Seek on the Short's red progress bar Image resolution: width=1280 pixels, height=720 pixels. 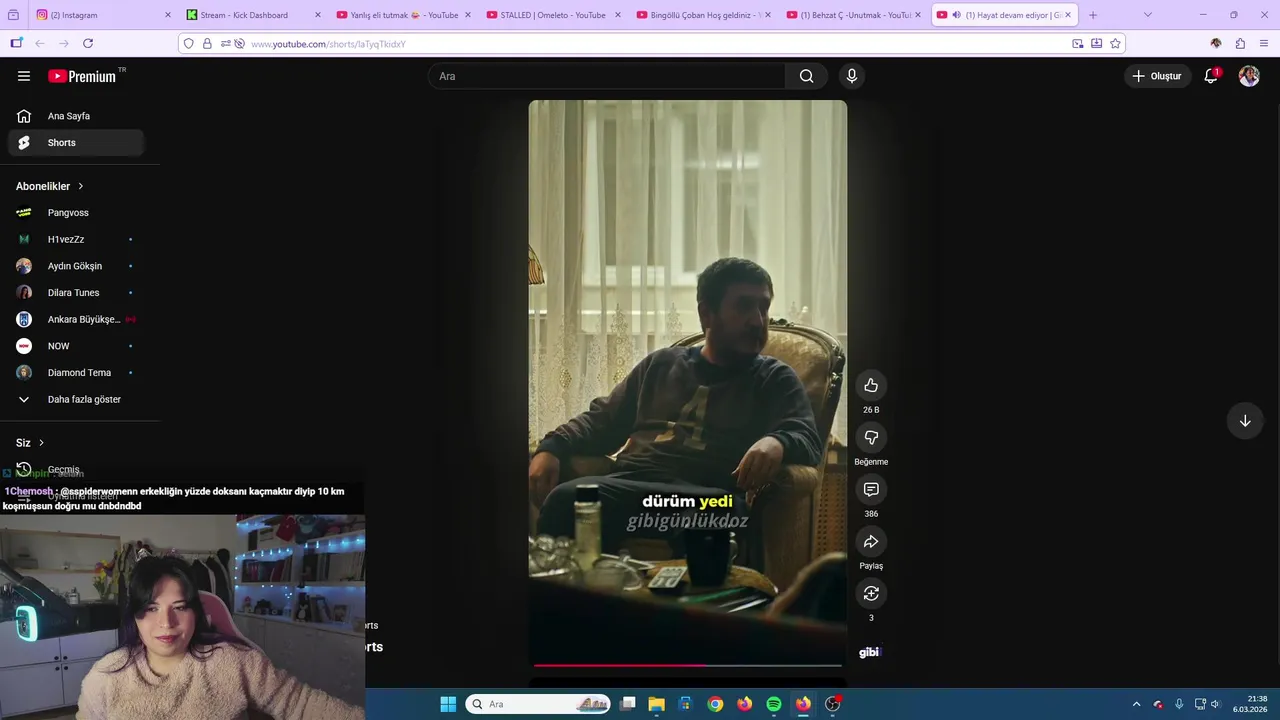(x=688, y=664)
